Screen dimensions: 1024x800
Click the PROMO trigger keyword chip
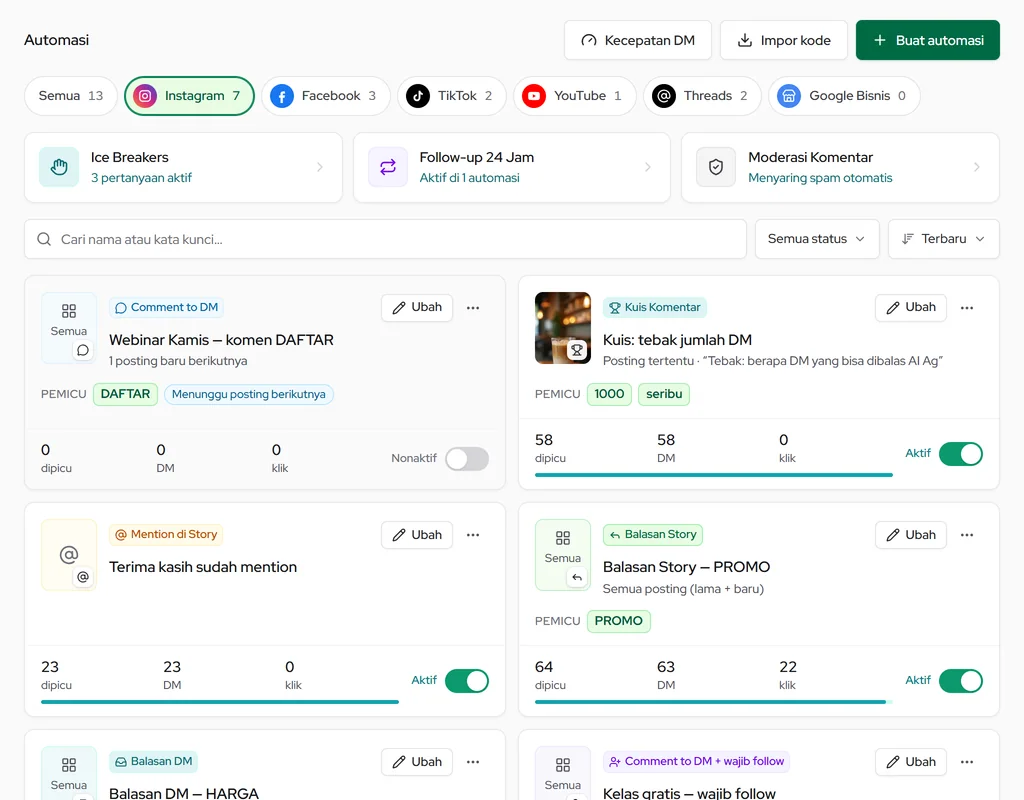click(x=618, y=621)
